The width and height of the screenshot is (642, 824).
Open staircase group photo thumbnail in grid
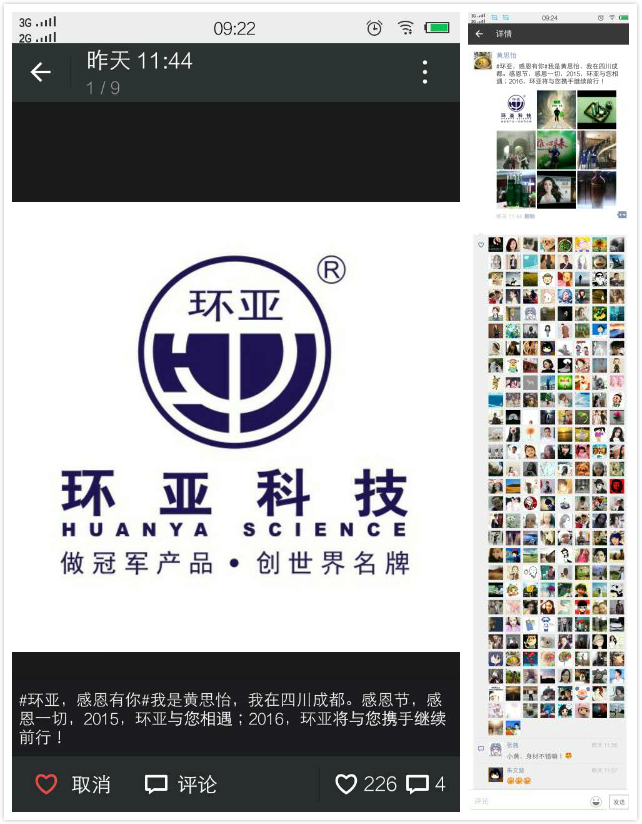point(597,150)
